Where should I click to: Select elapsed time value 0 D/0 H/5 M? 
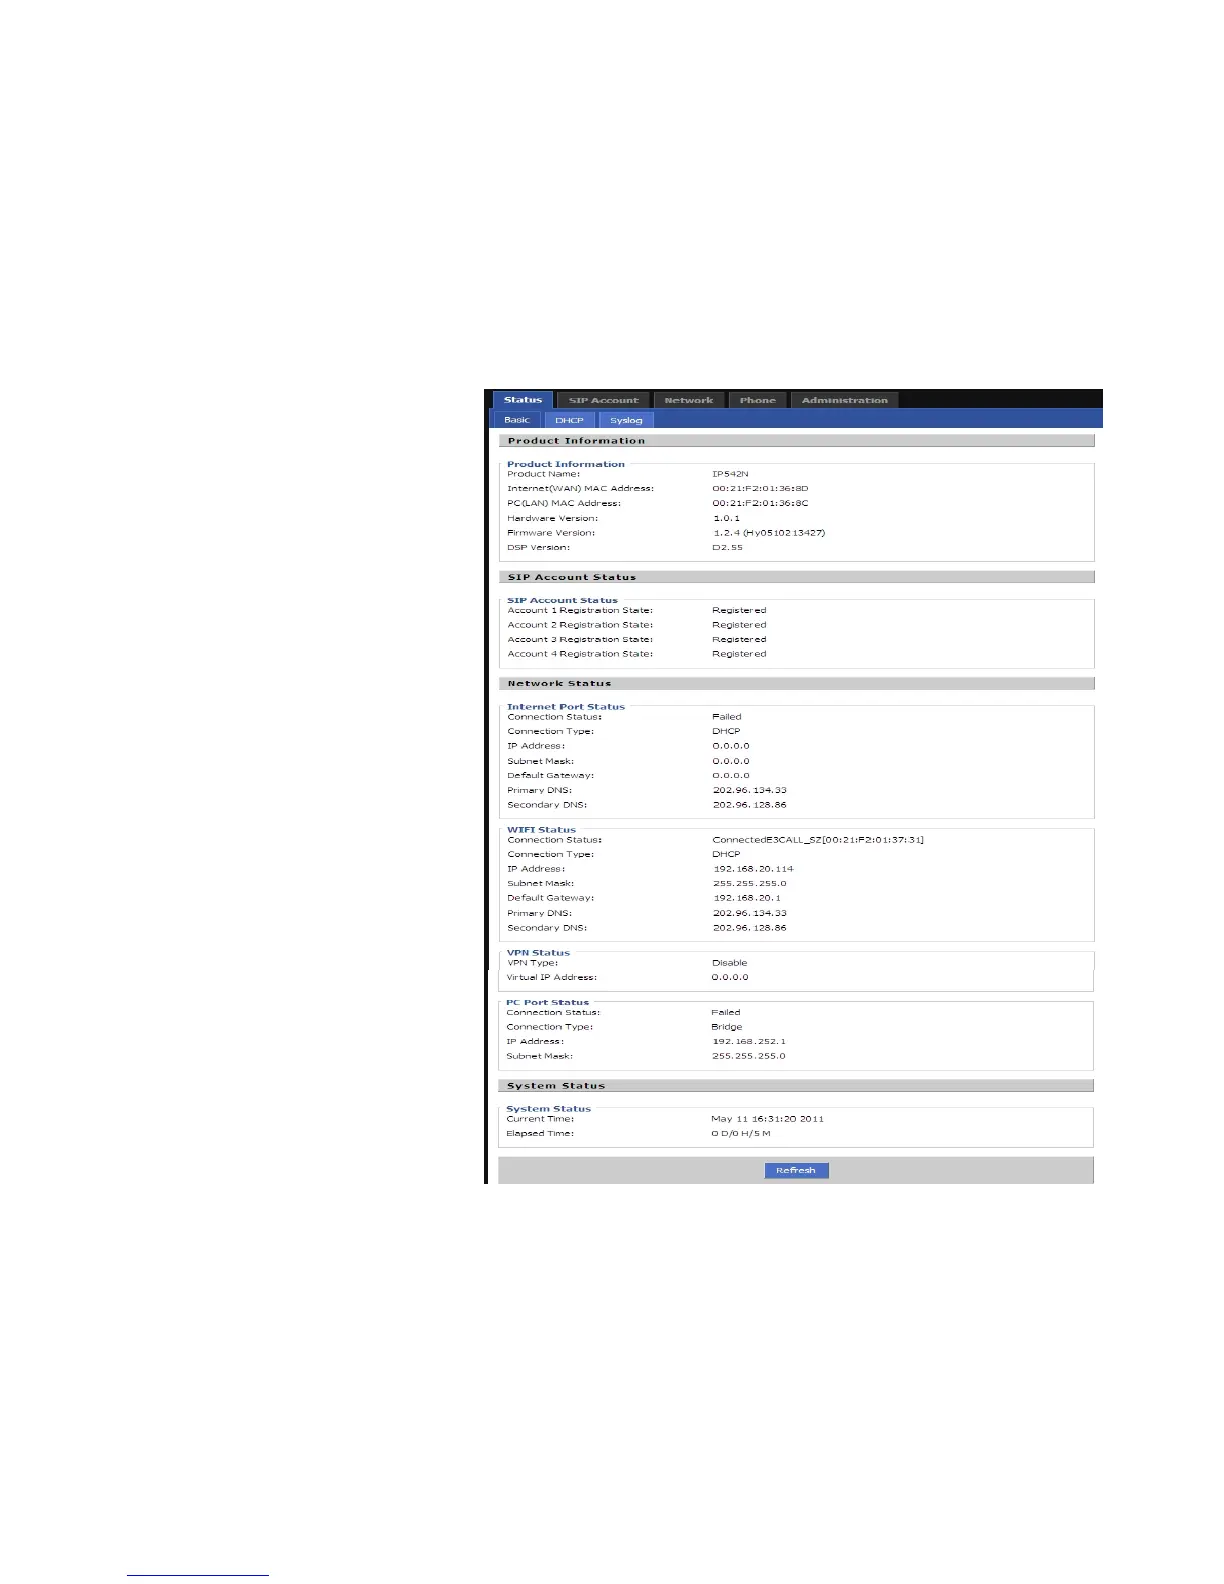click(740, 1133)
